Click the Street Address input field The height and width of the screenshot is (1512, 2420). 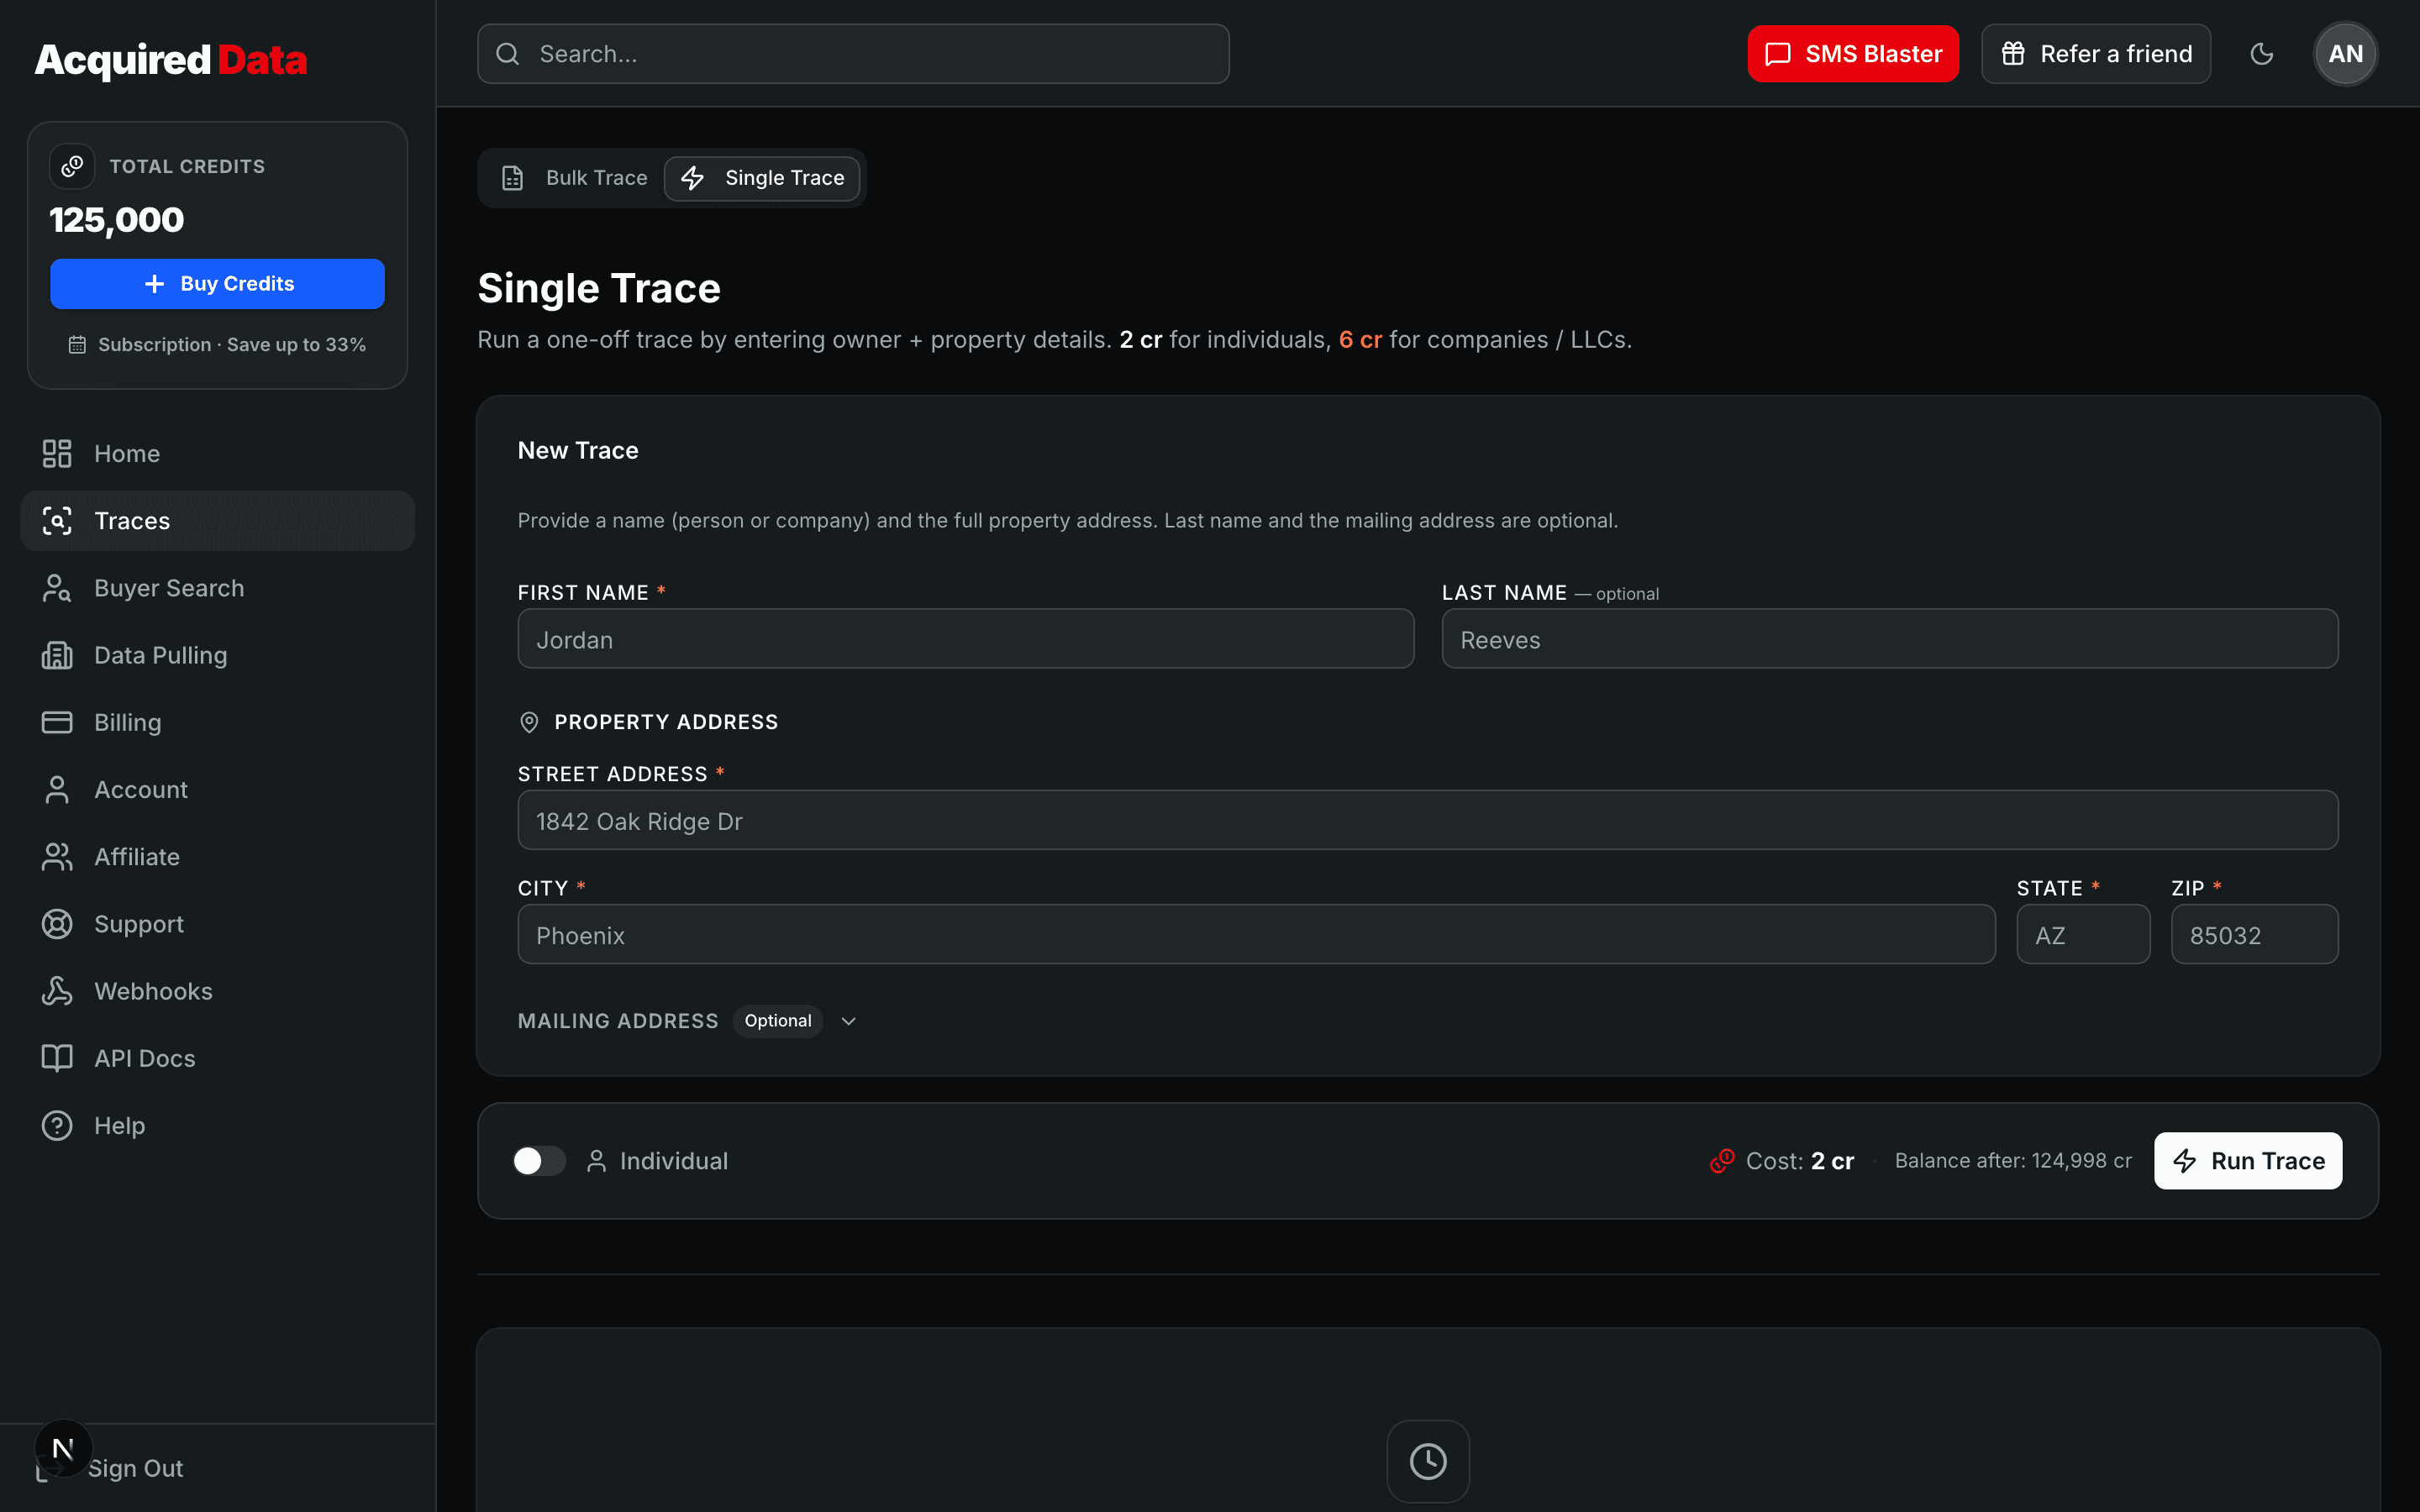(x=1428, y=820)
